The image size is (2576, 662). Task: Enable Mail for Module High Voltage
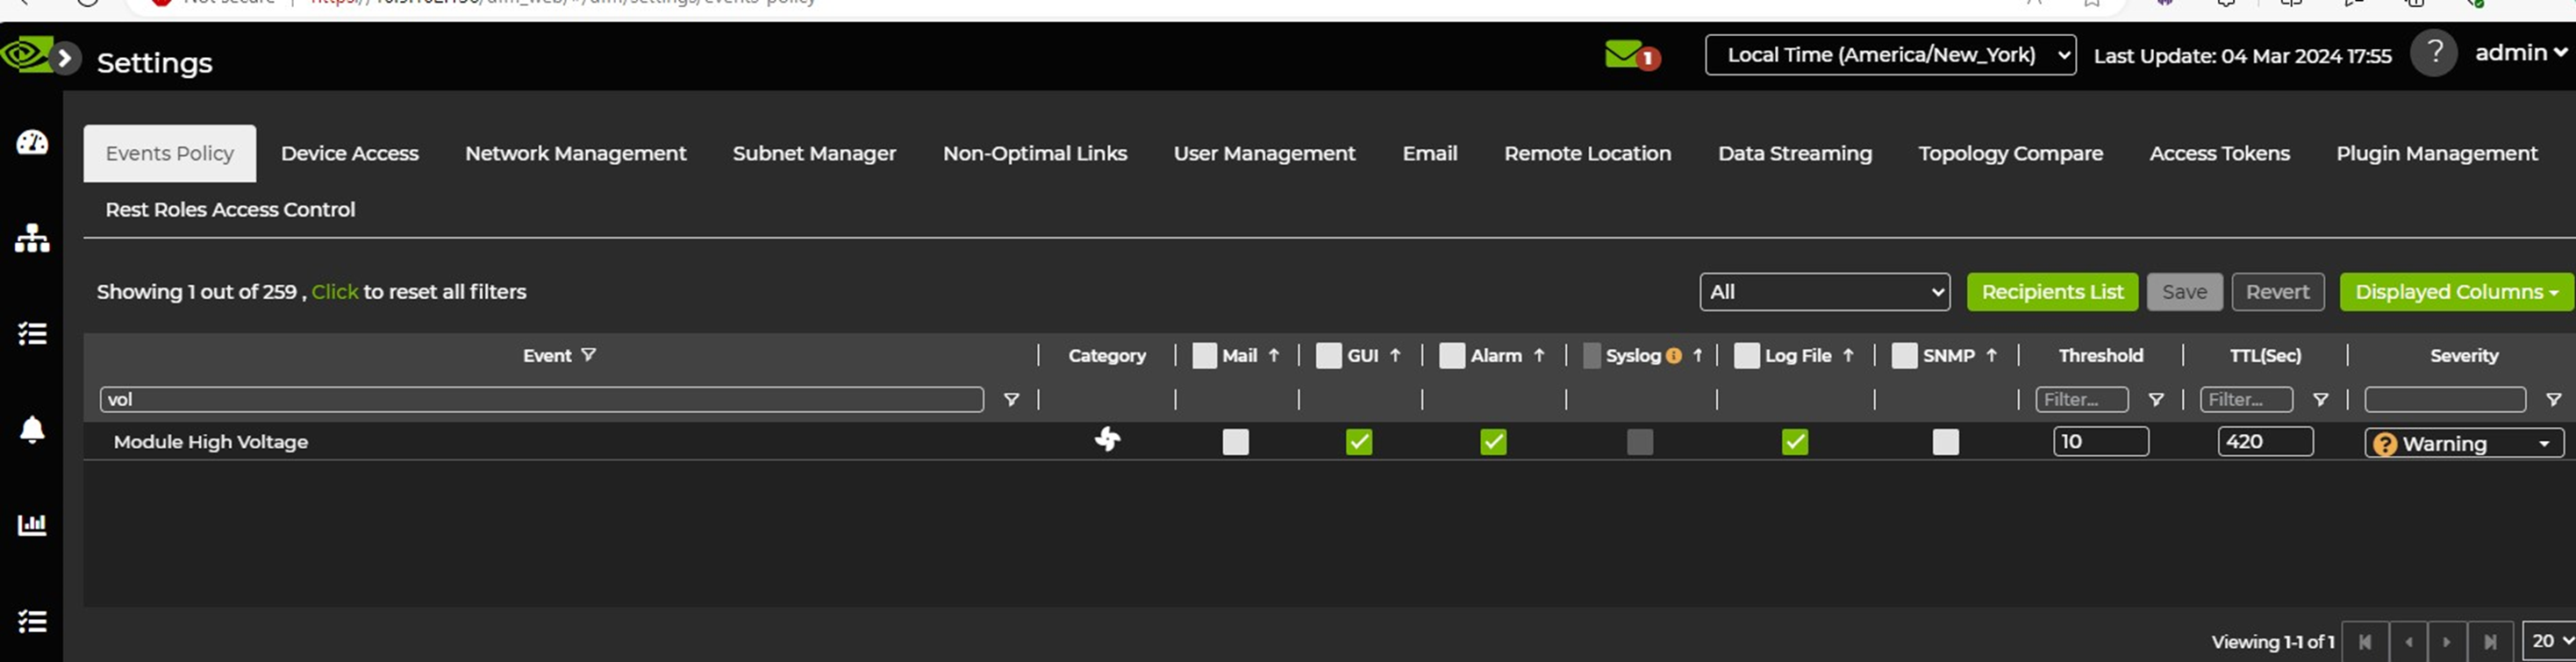1235,442
